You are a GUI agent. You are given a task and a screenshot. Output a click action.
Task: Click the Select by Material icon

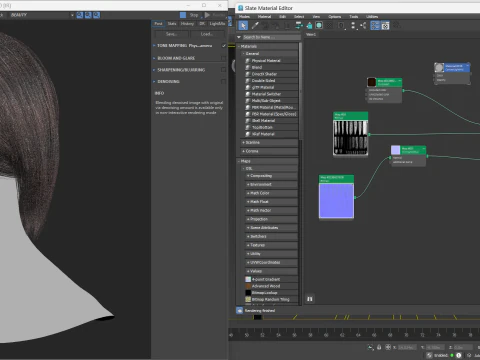(x=397, y=26)
